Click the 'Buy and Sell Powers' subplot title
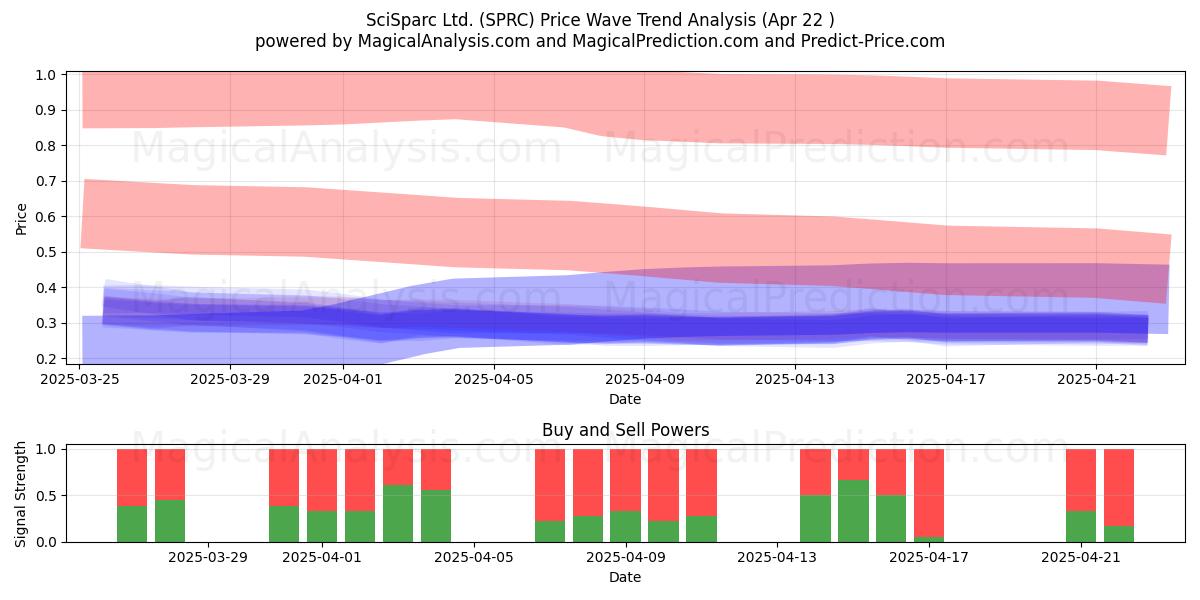The height and width of the screenshot is (600, 1200). (x=625, y=430)
